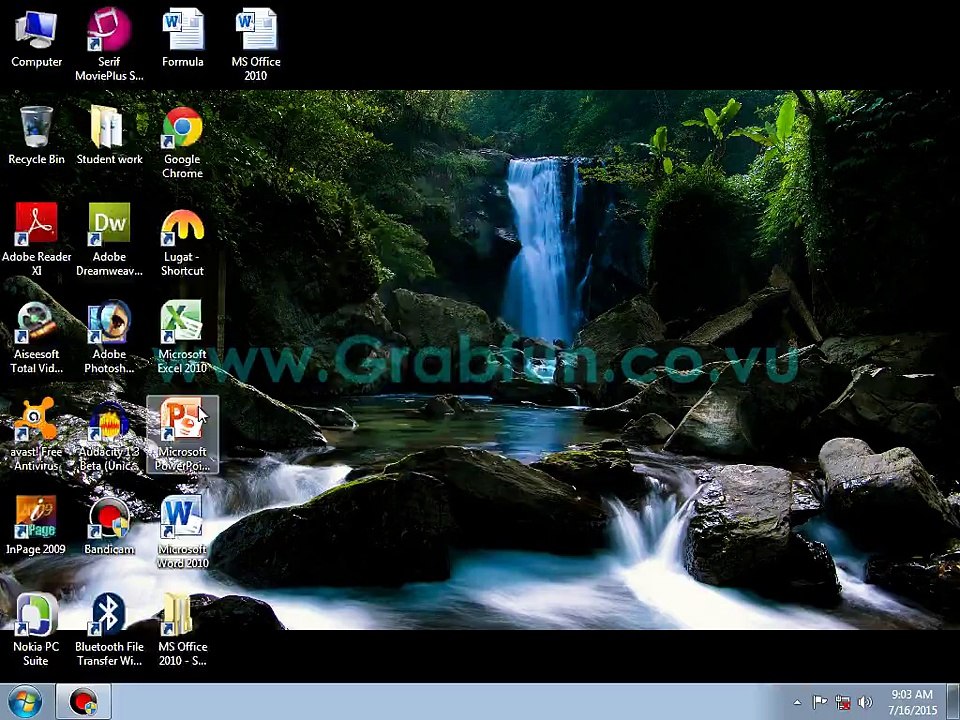Select the MS Office 2010 - S... folder
Screen dimensions: 960x720
coord(182,629)
